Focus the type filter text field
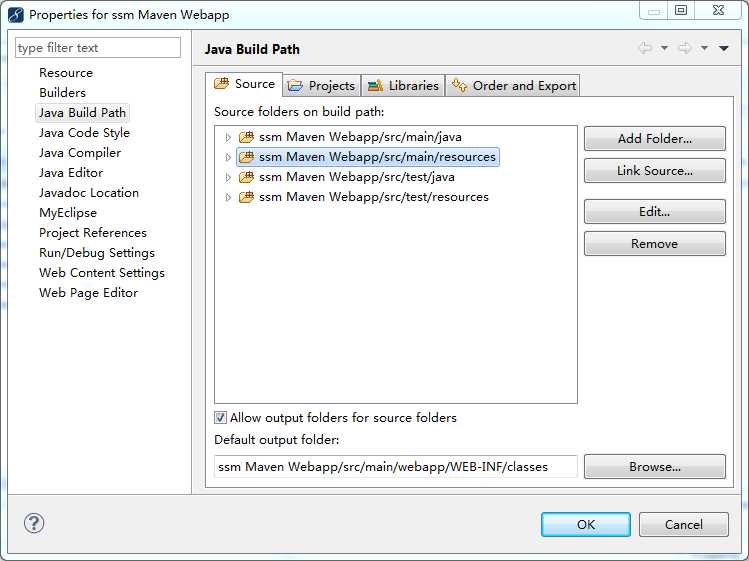 tap(98, 48)
